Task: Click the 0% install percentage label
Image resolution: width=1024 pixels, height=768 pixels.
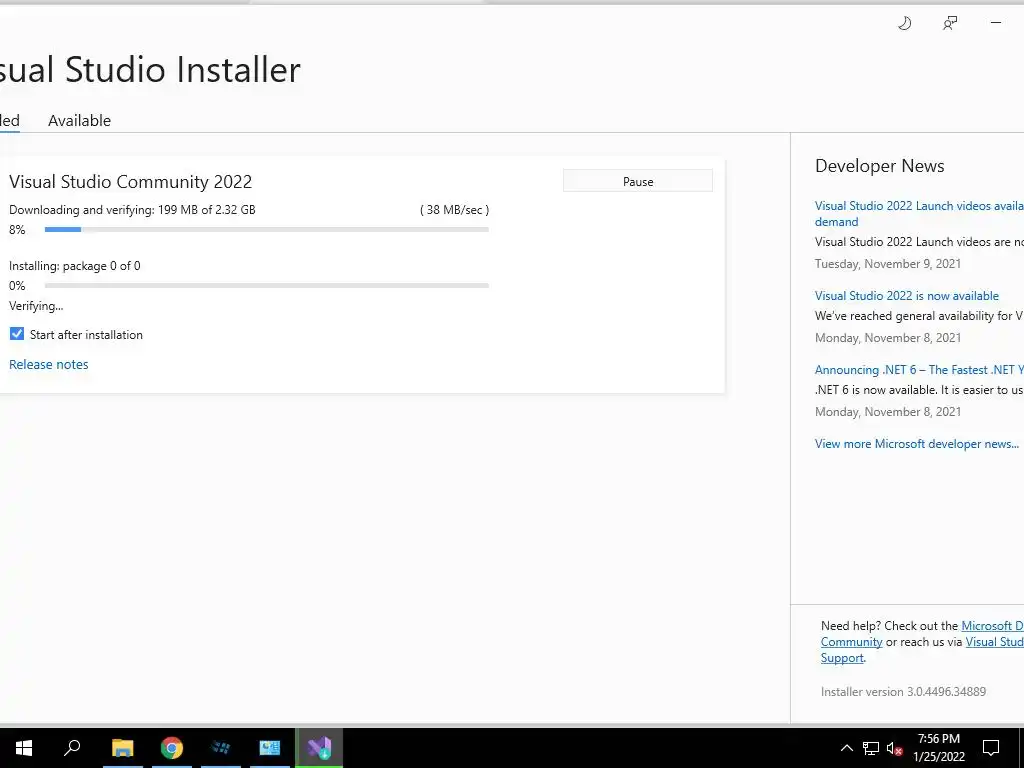Action: coord(17,286)
